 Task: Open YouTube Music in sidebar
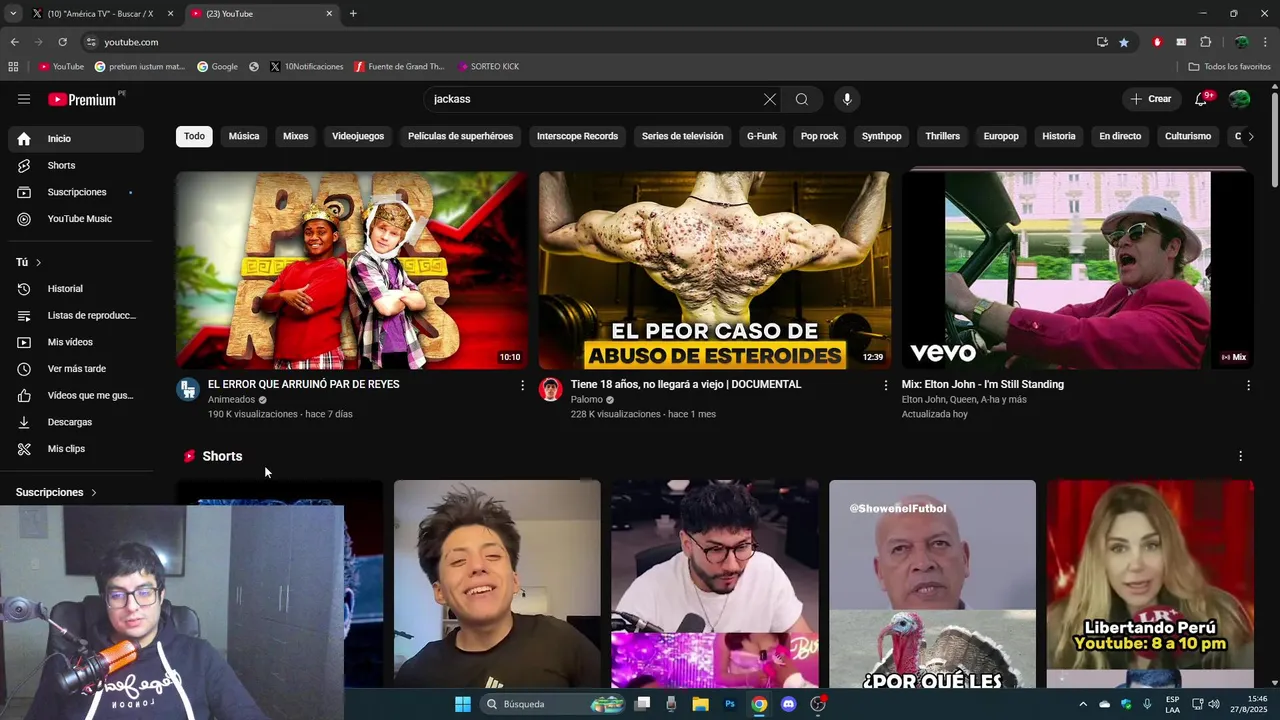click(x=76, y=219)
